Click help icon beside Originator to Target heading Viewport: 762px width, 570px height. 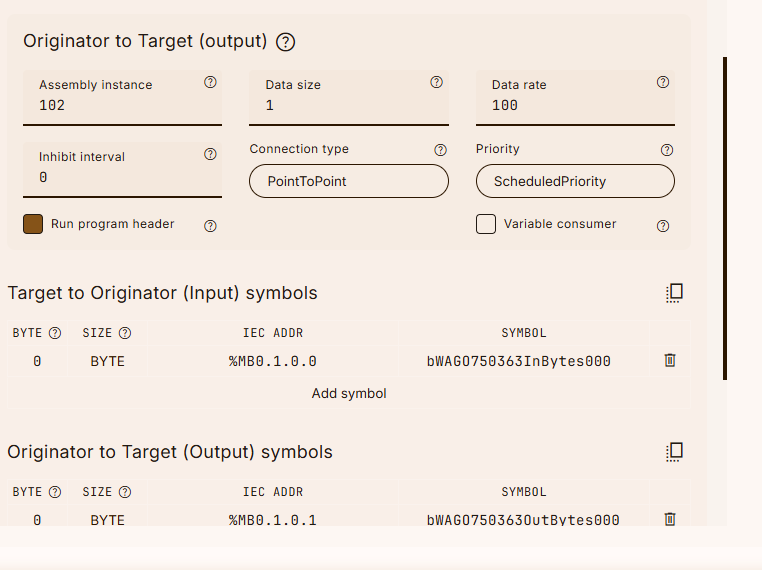pyautogui.click(x=286, y=42)
